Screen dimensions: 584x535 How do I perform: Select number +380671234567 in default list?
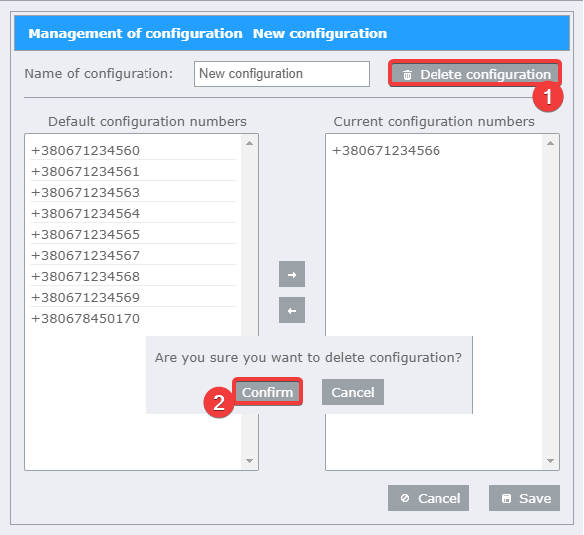[133, 255]
